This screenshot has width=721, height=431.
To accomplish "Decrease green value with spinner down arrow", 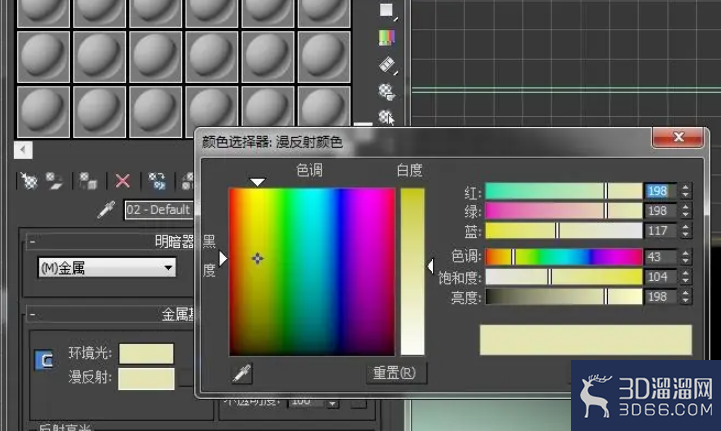I will click(686, 215).
